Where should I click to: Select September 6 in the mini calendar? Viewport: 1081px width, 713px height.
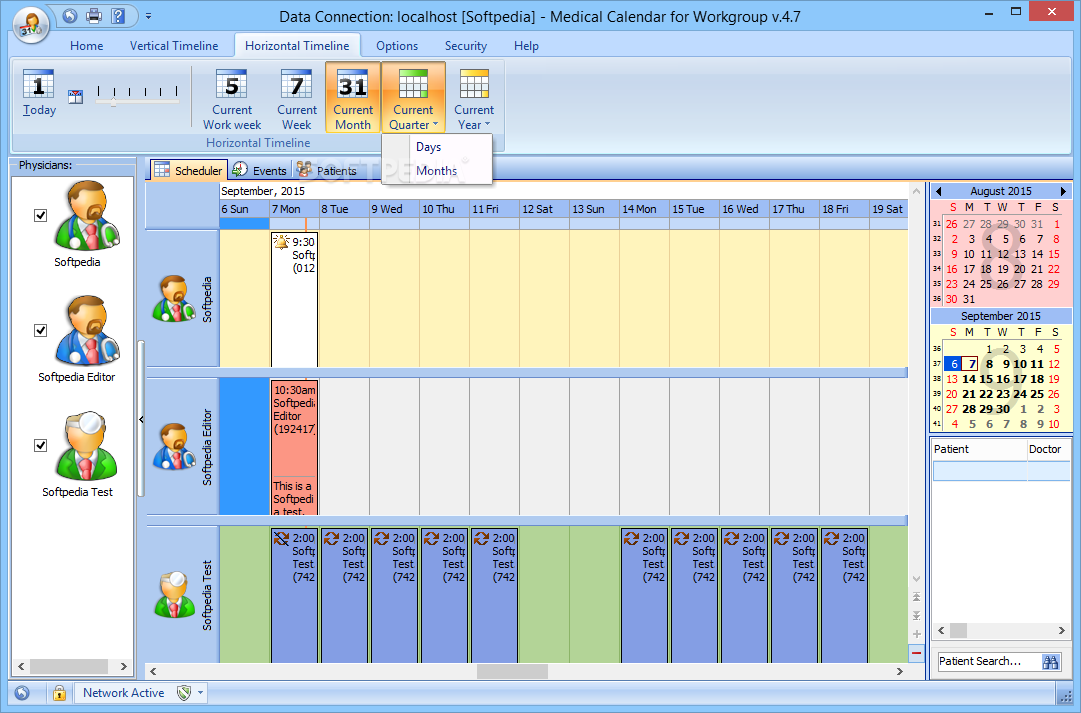[x=953, y=364]
